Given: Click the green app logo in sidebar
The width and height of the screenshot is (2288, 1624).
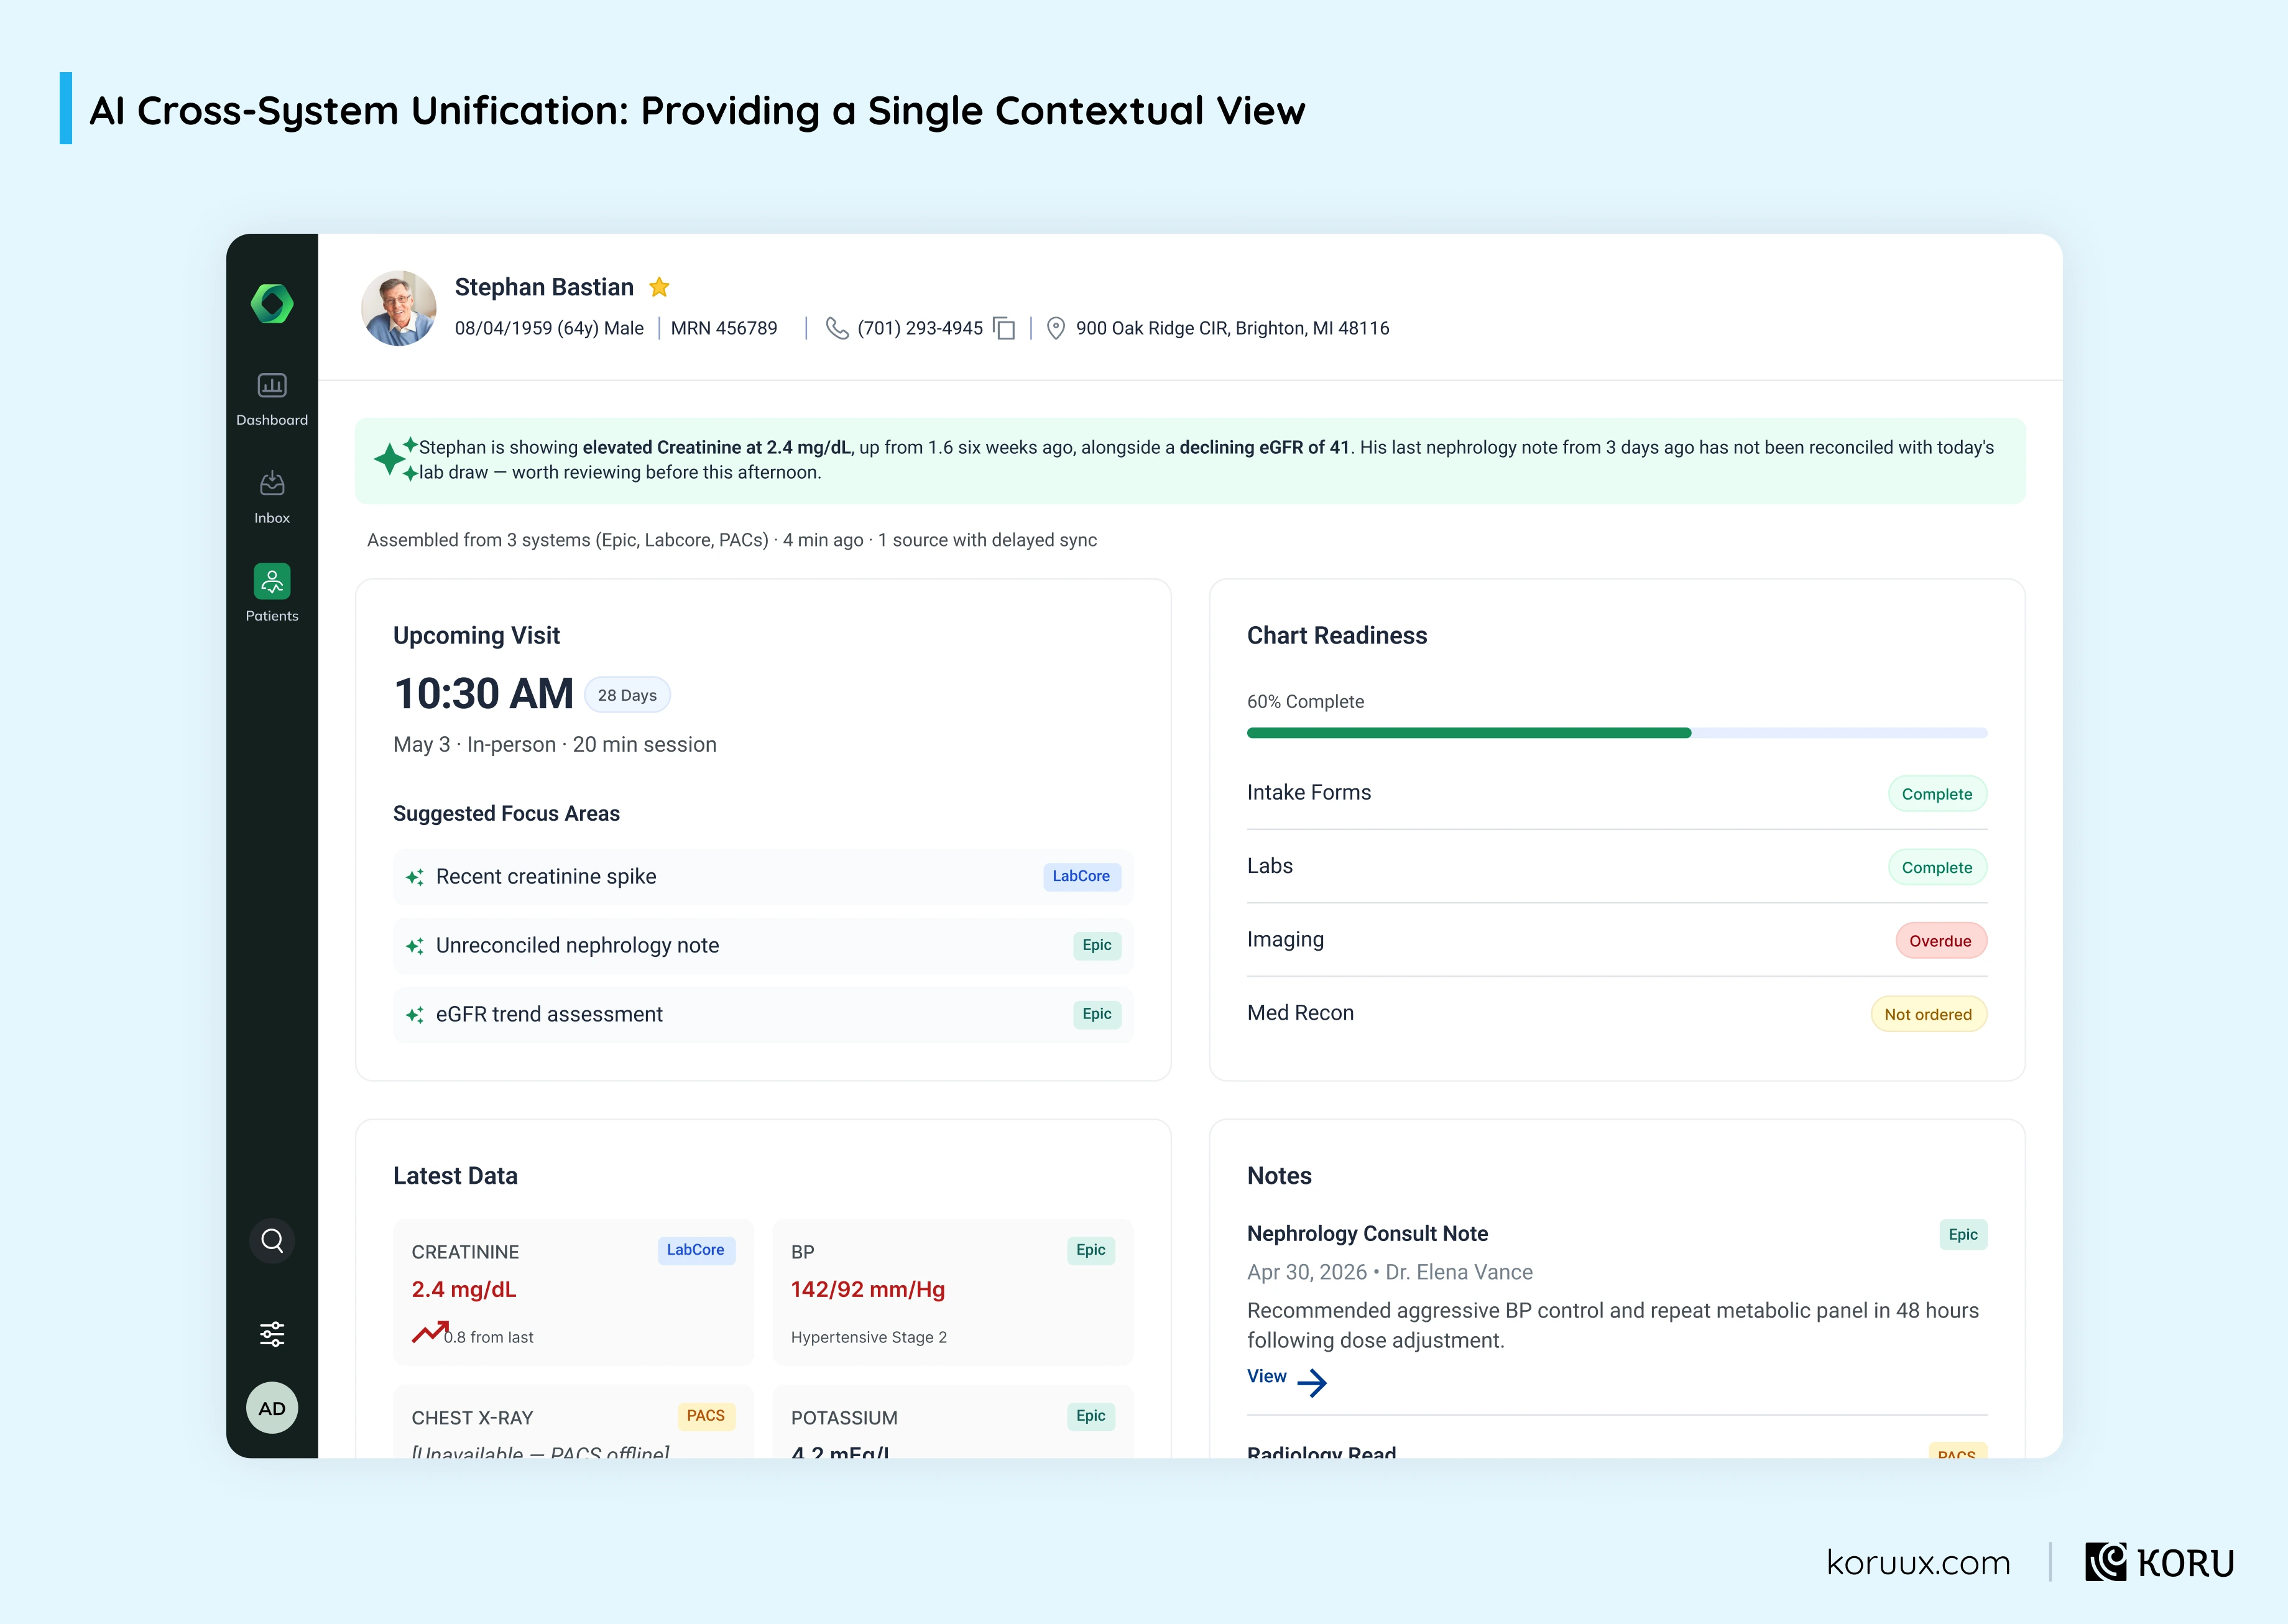Looking at the screenshot, I should pos(272,304).
